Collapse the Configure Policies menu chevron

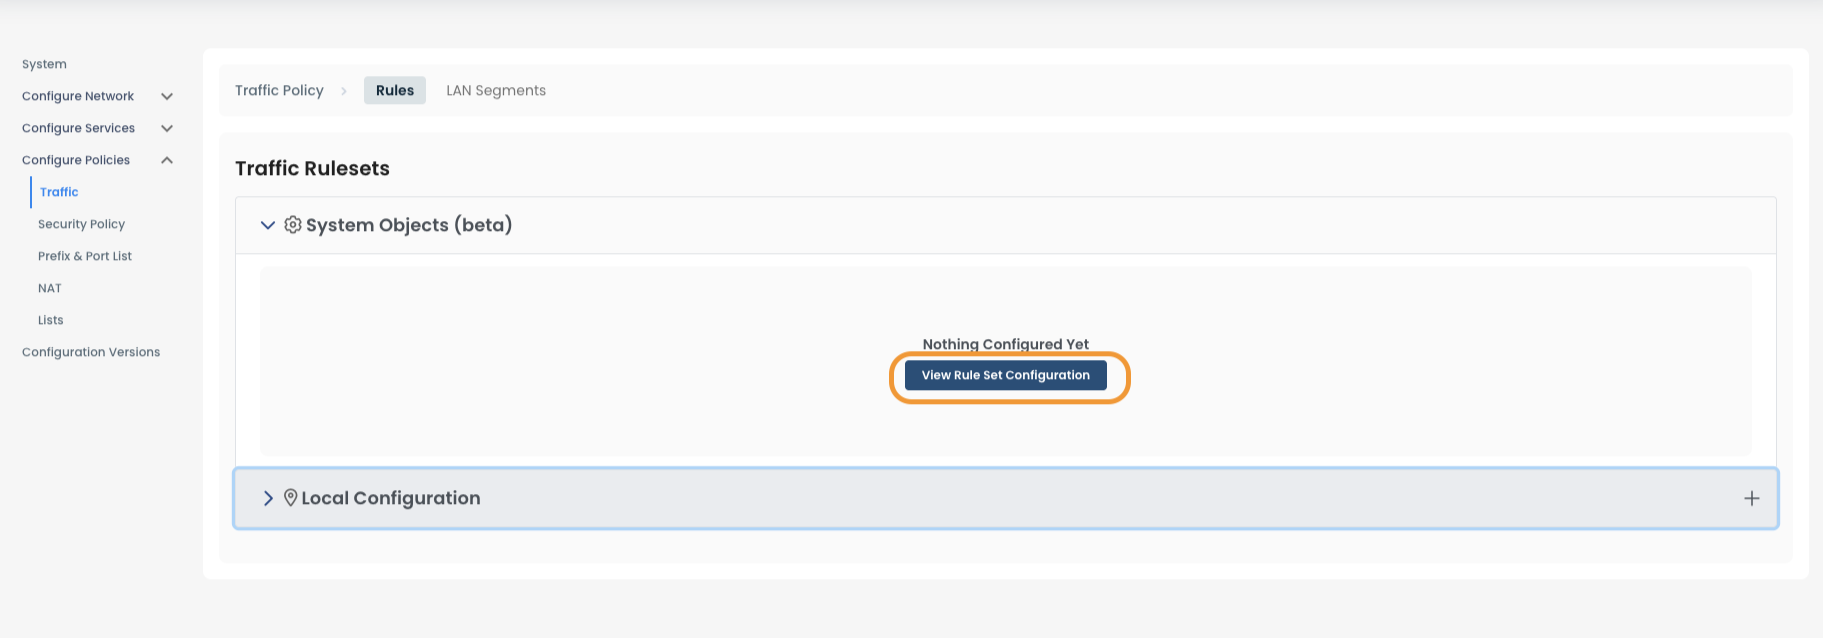(167, 160)
